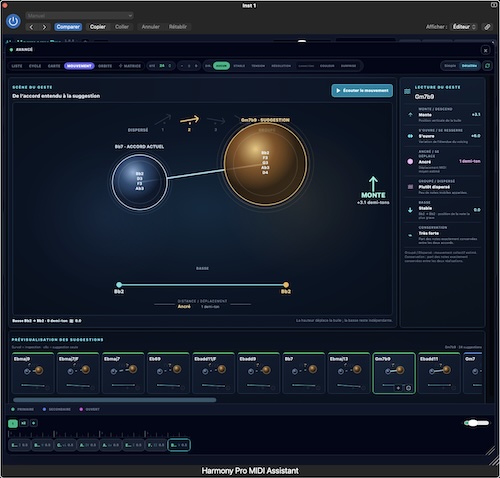Adjust the white slider above the timeline
Screen dimensions: 500x478
coord(477,423)
